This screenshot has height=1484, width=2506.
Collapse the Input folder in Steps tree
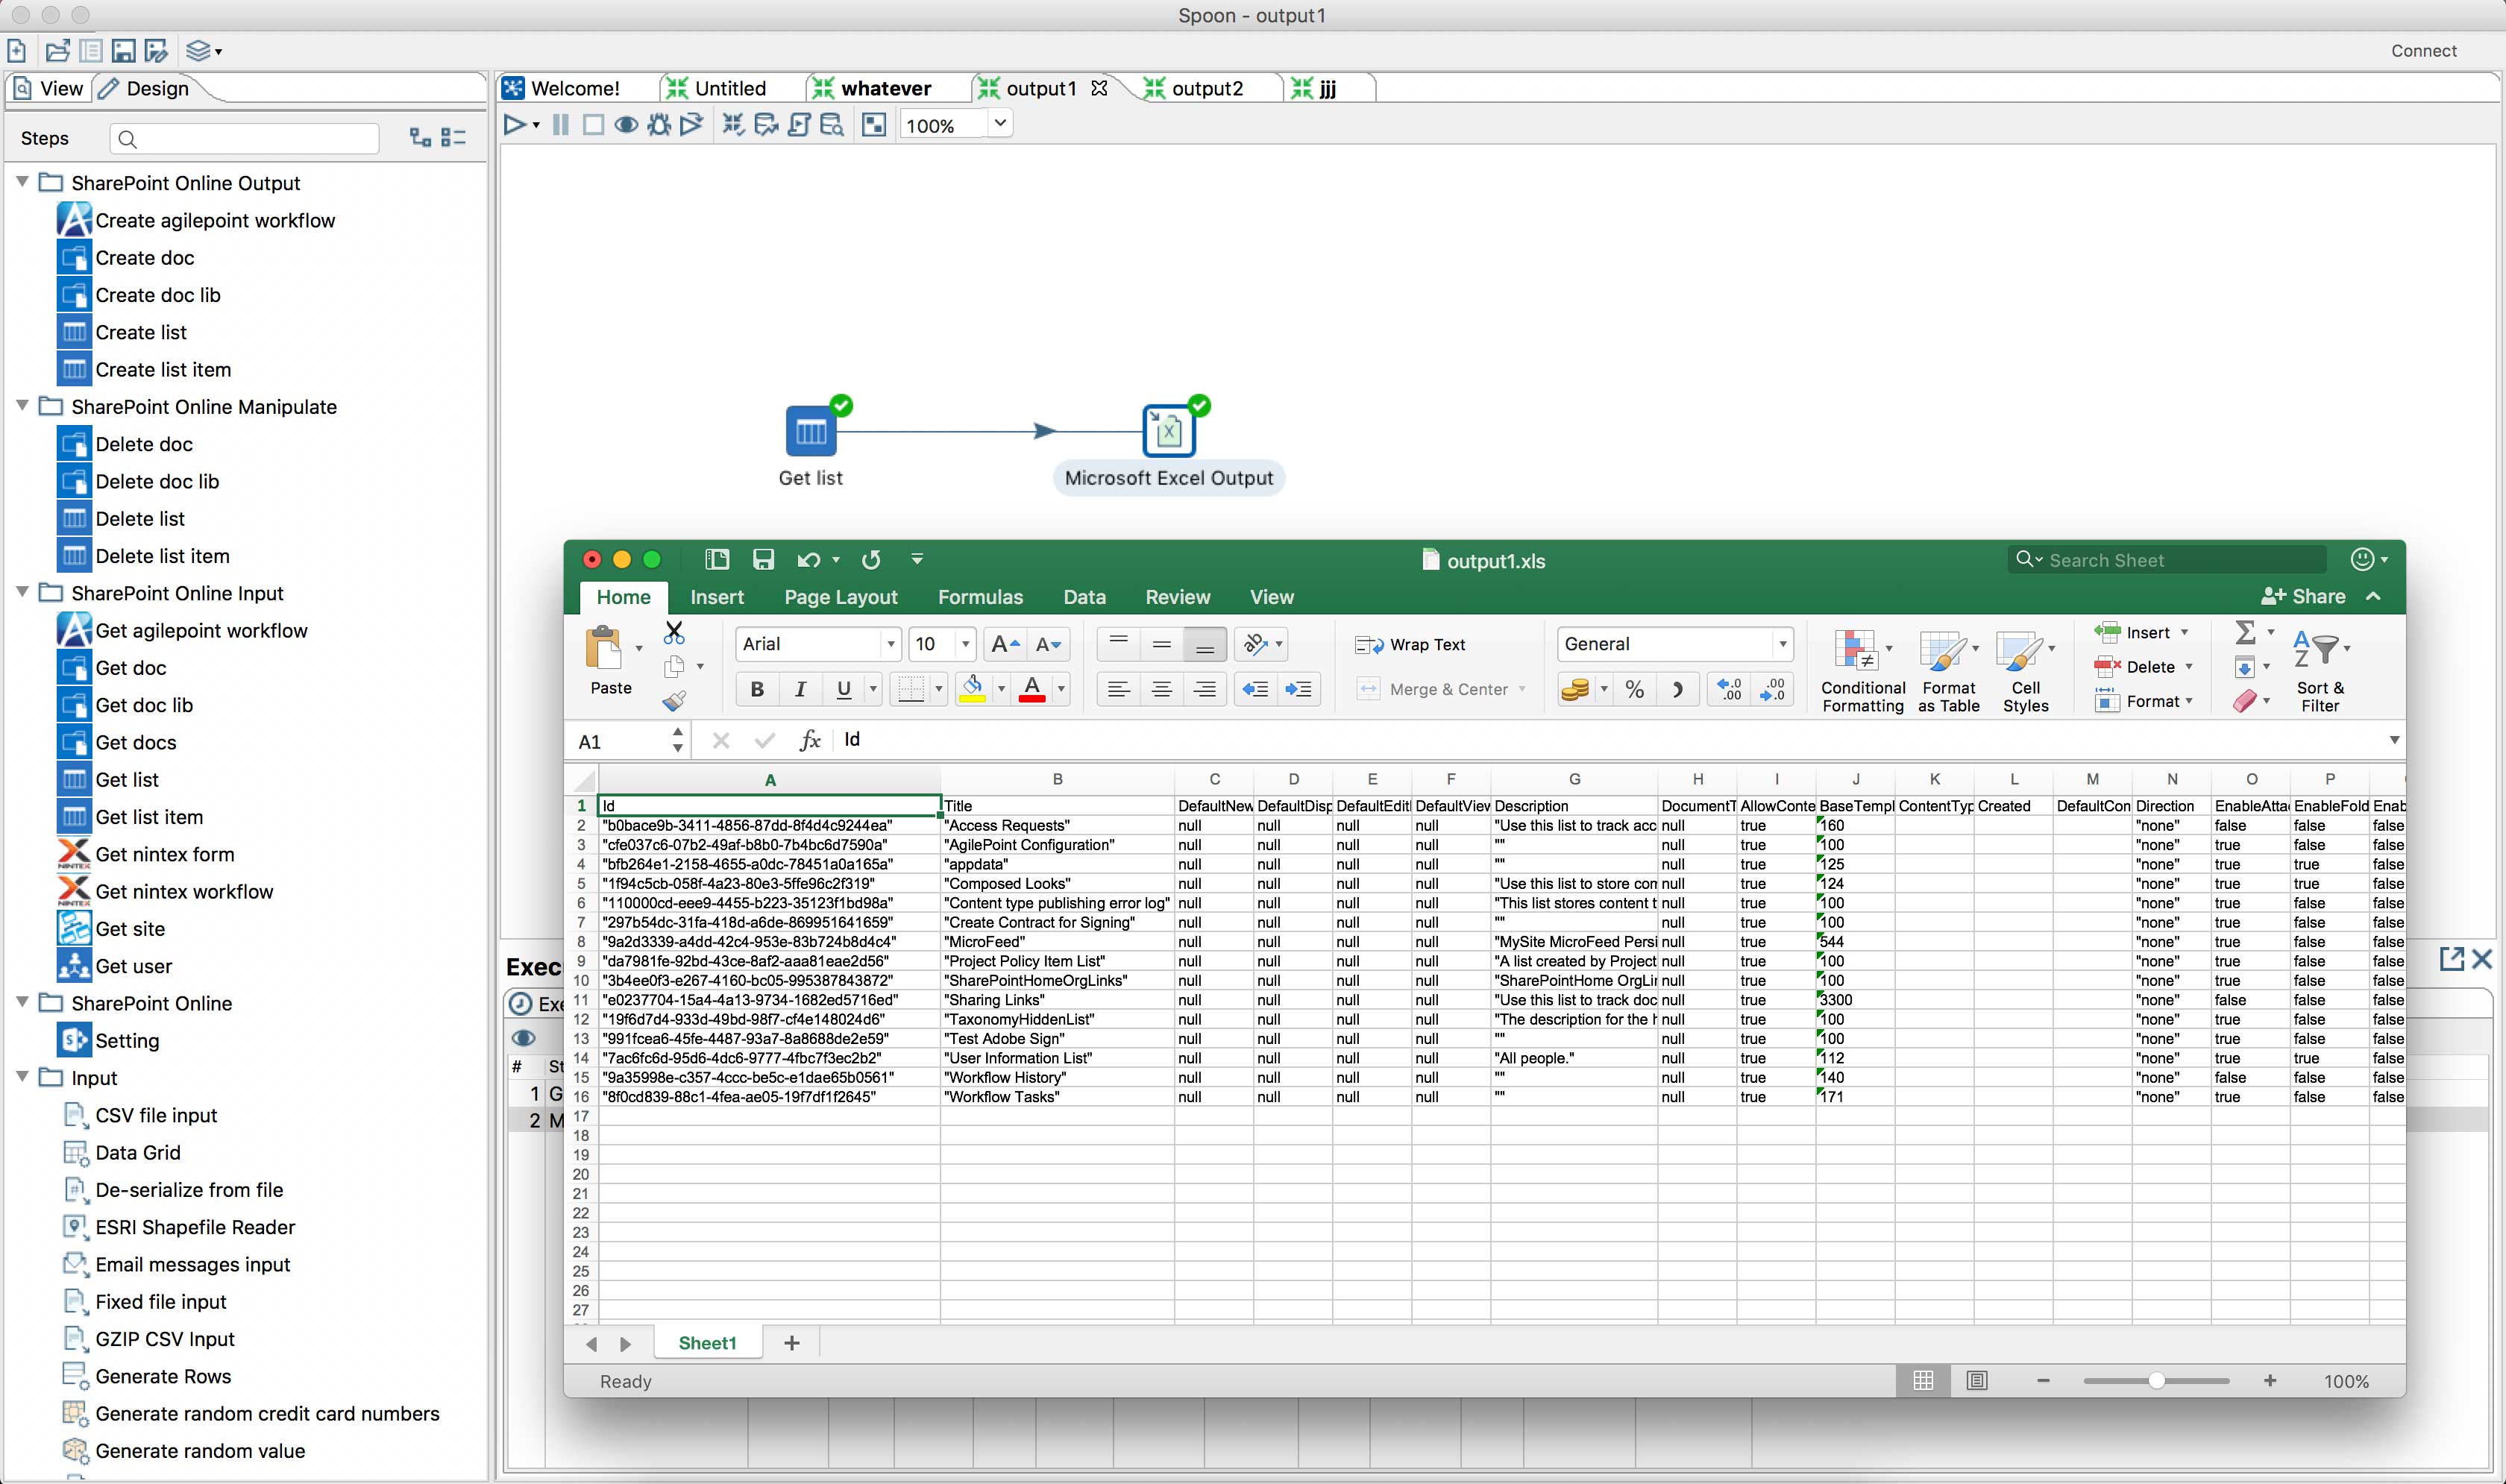point(22,1077)
